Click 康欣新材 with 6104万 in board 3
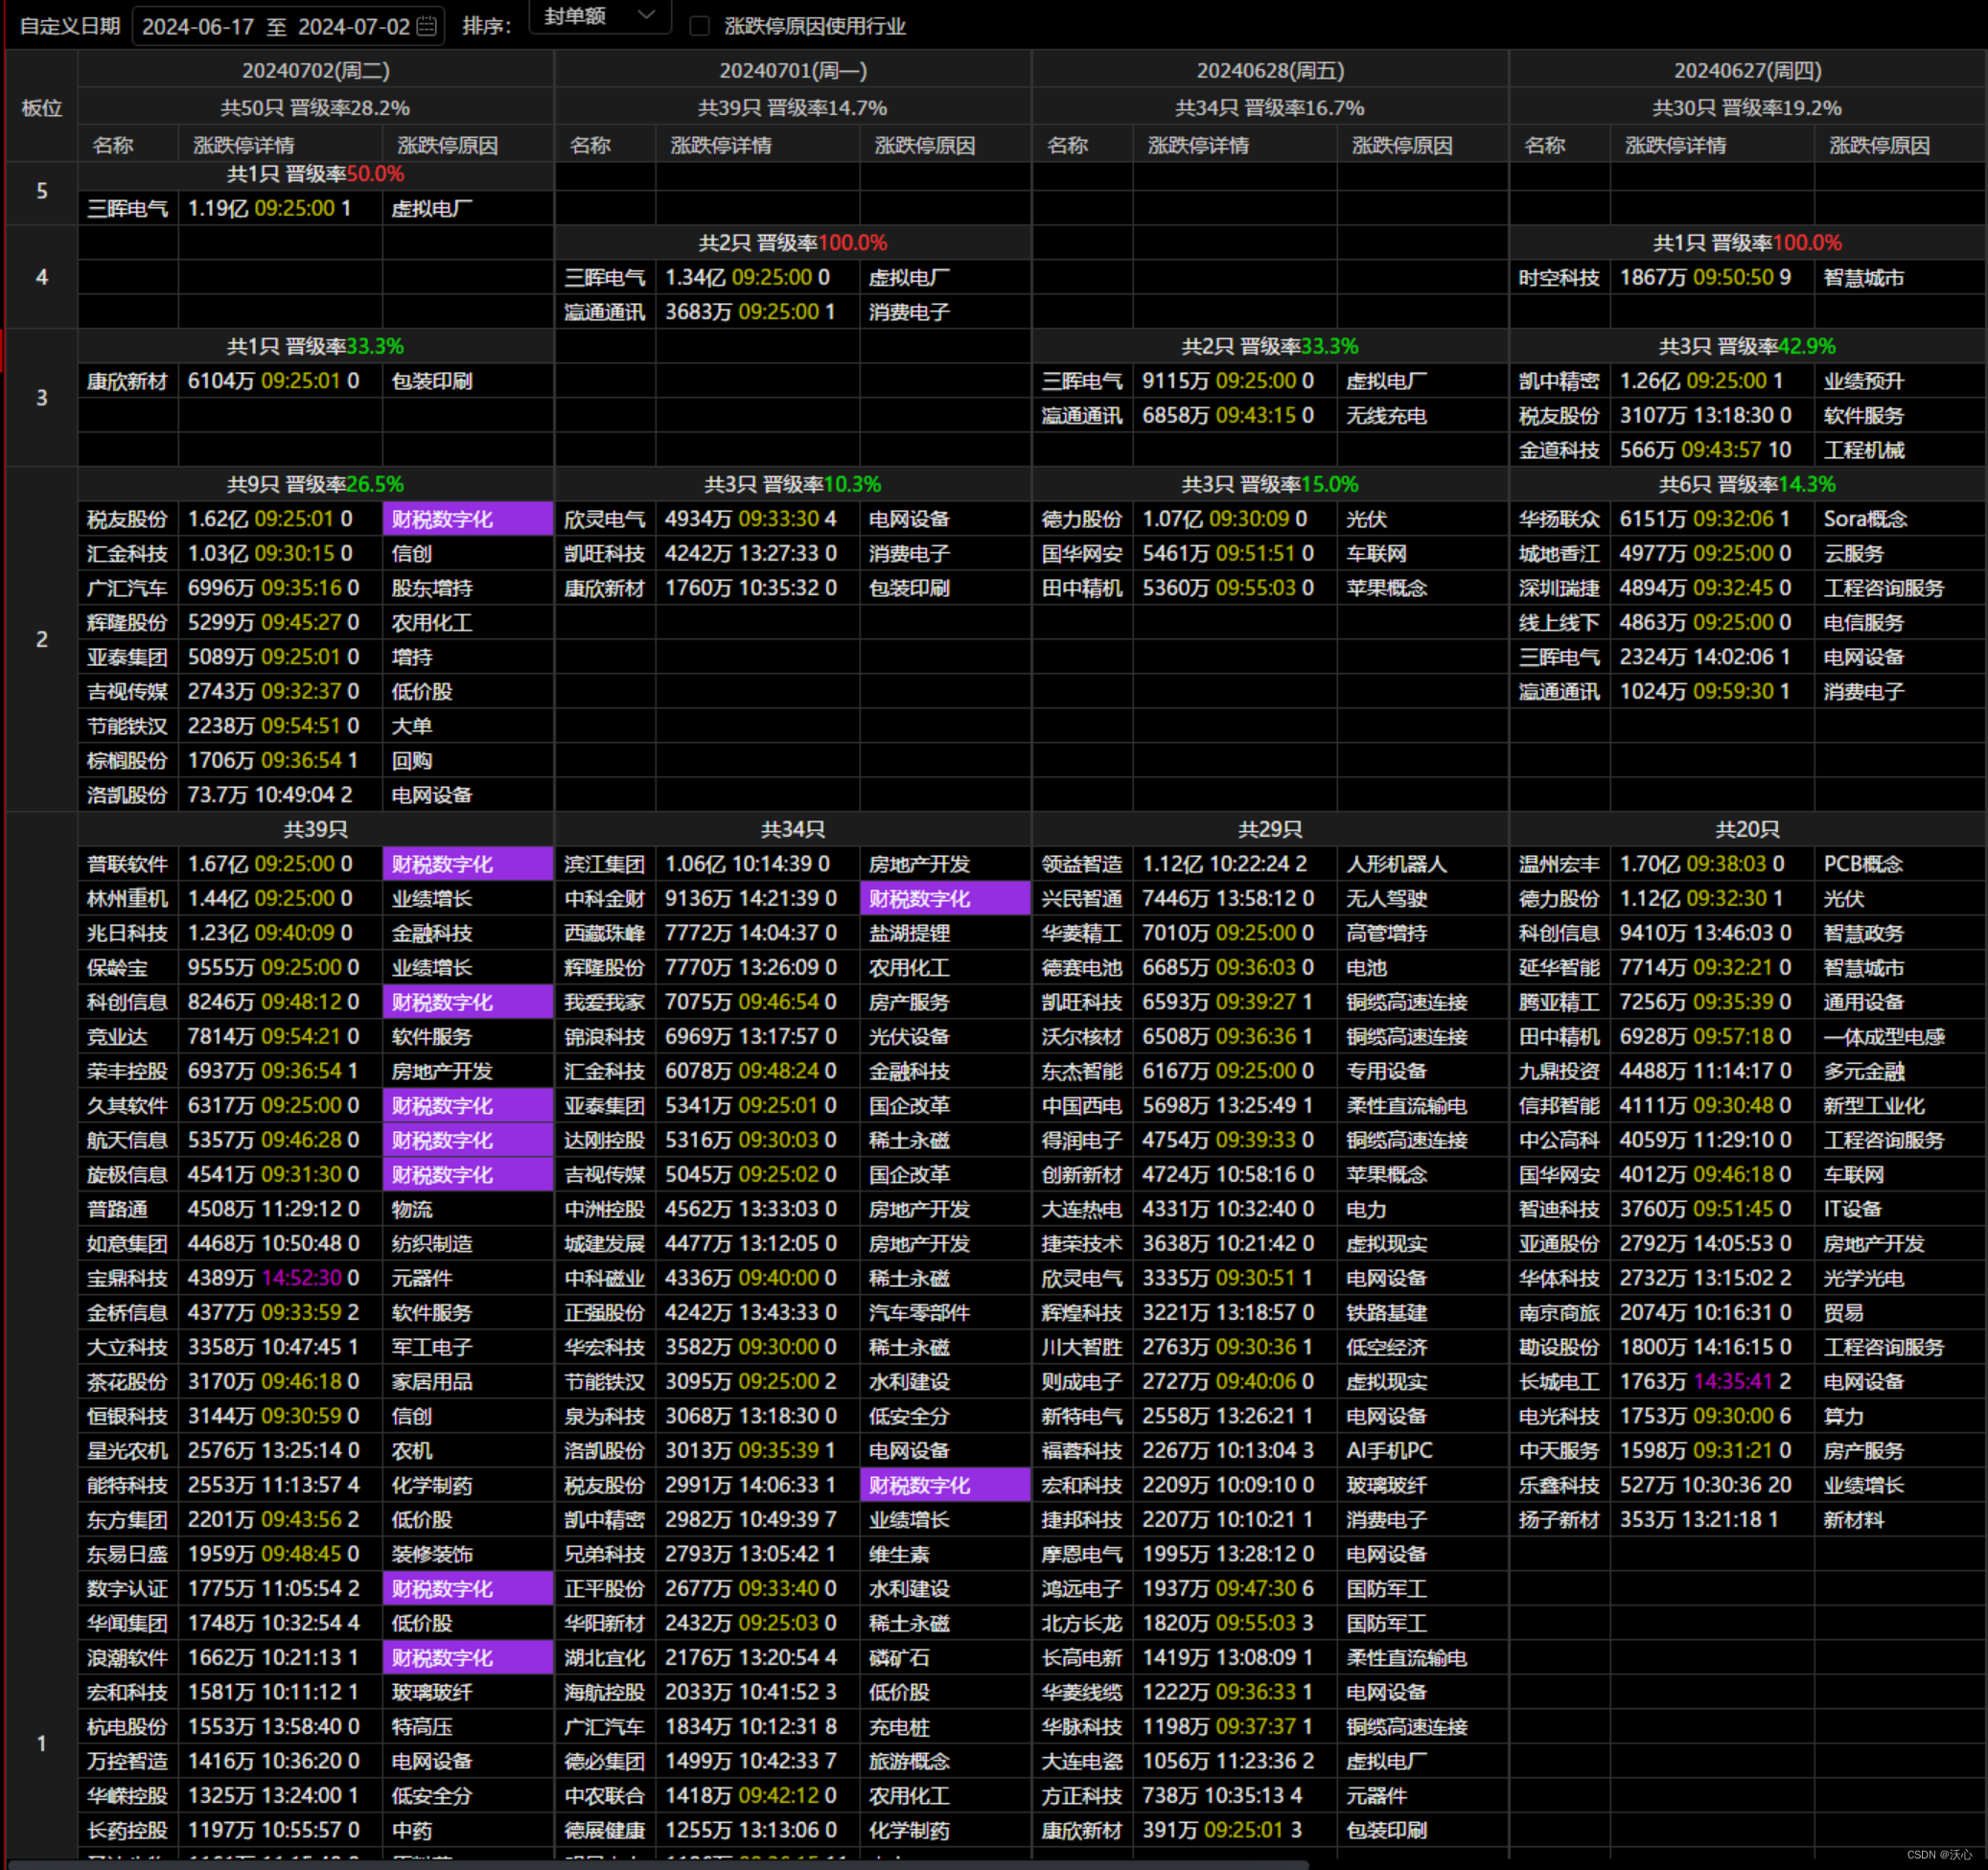 tap(128, 382)
